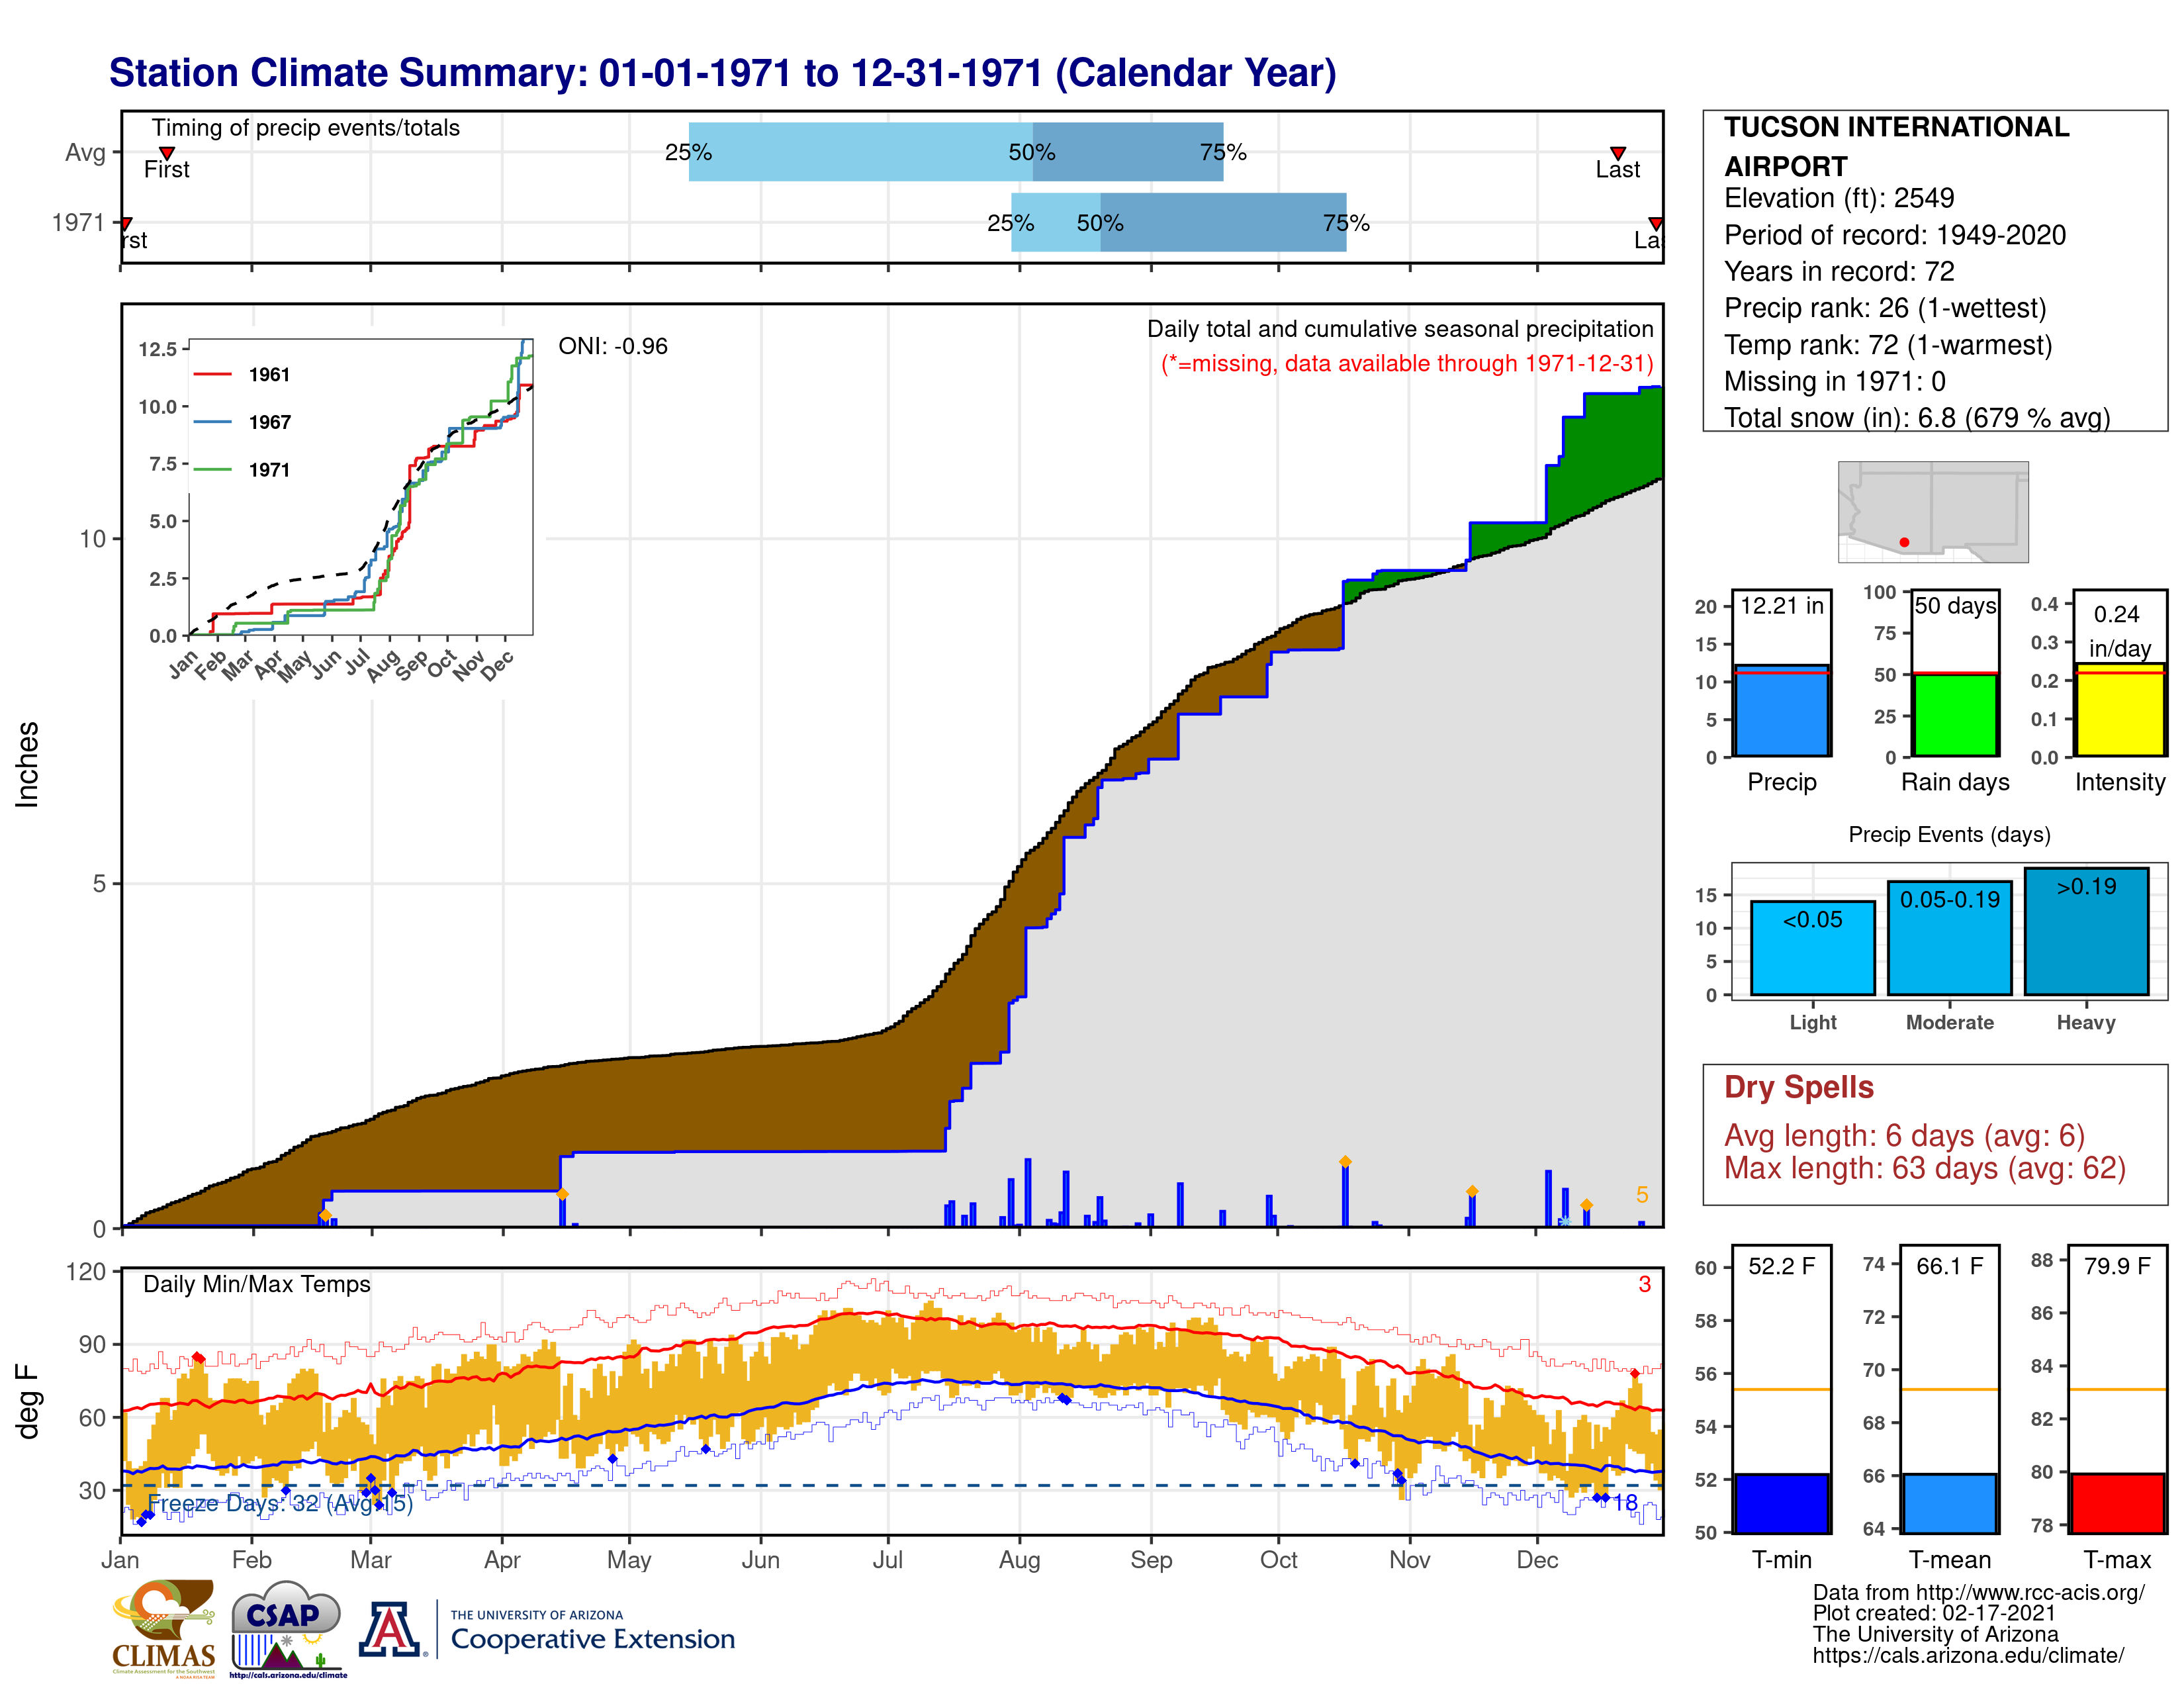This screenshot has width=2184, height=1688.
Task: Click the Plot created: 02-17-2021 text
Action: (1934, 1613)
